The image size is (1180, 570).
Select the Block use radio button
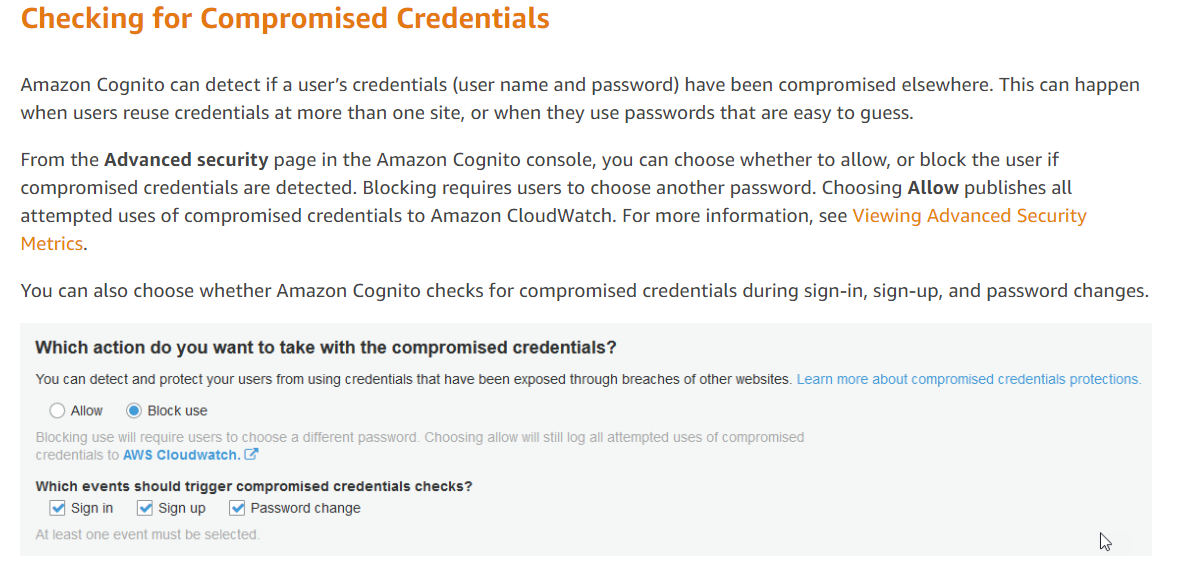coord(134,410)
